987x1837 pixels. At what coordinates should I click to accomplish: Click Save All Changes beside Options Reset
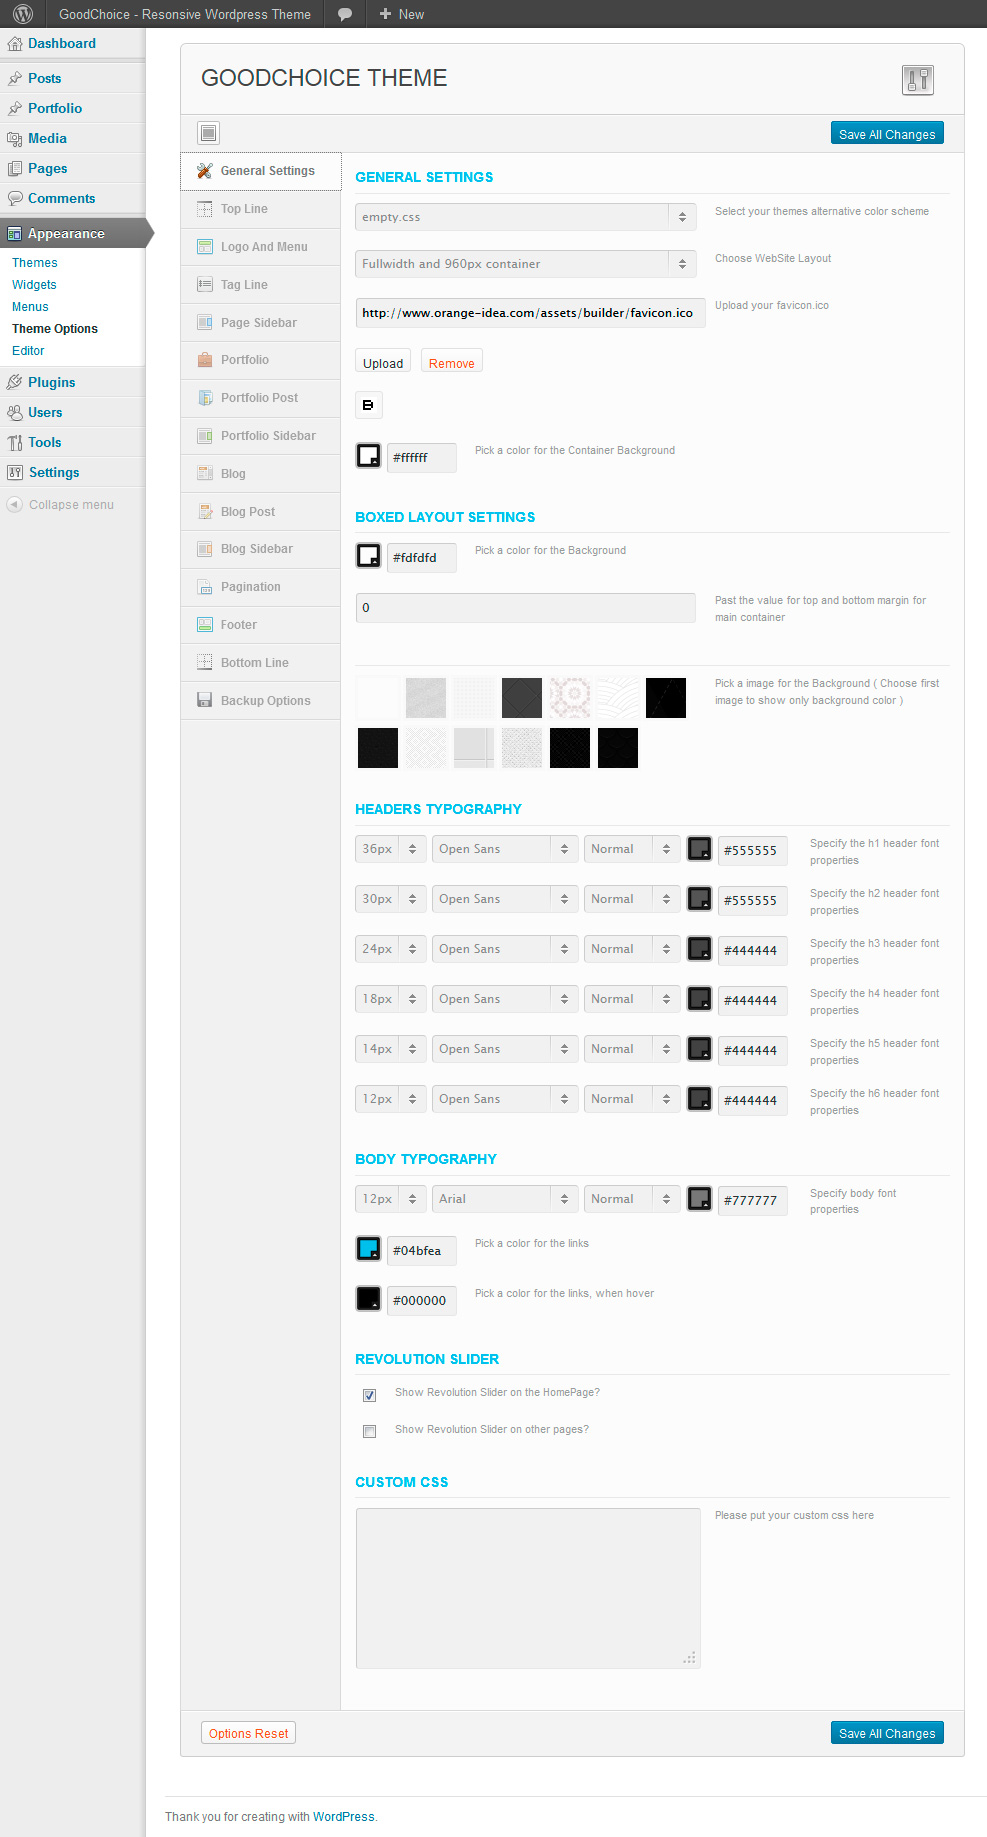(x=887, y=1733)
